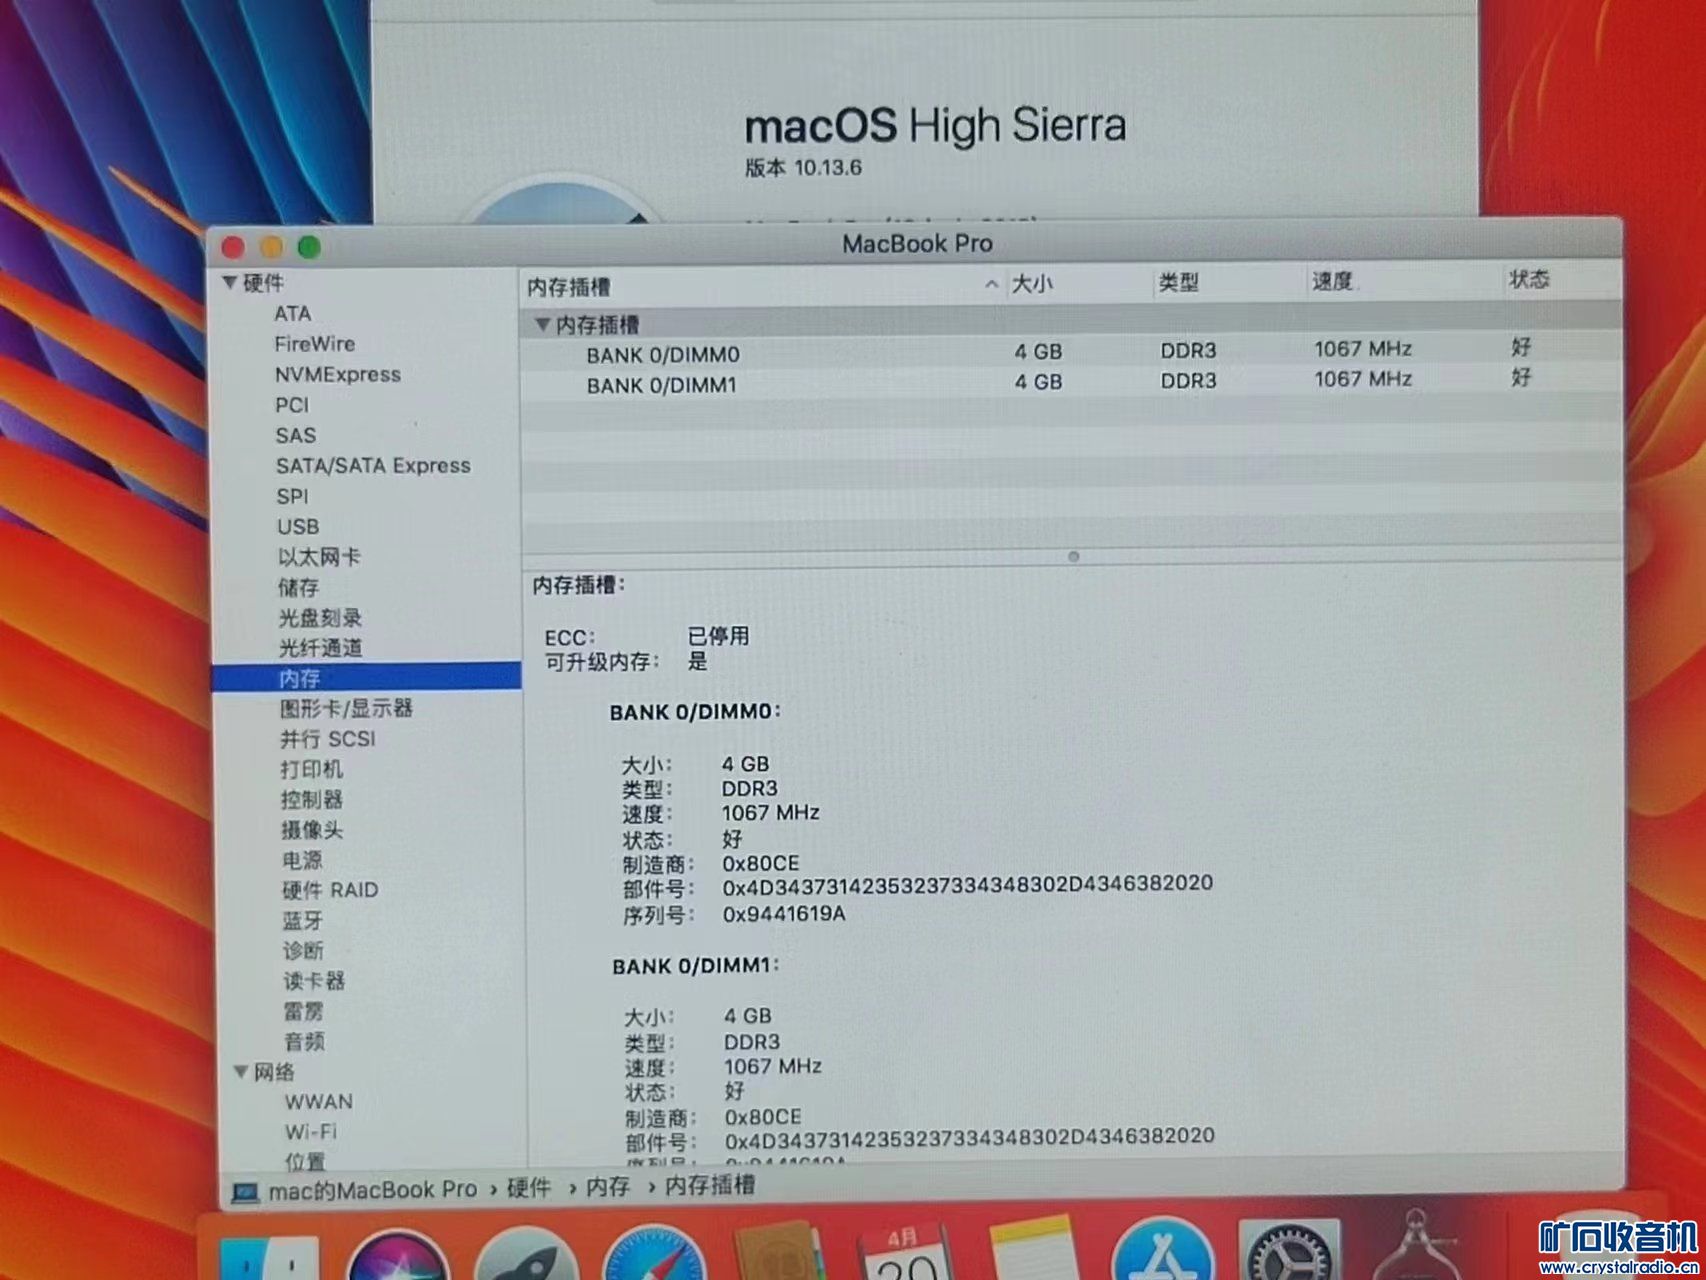Image resolution: width=1706 pixels, height=1280 pixels.
Task: Select ATA in the hardware list
Action: (x=293, y=314)
